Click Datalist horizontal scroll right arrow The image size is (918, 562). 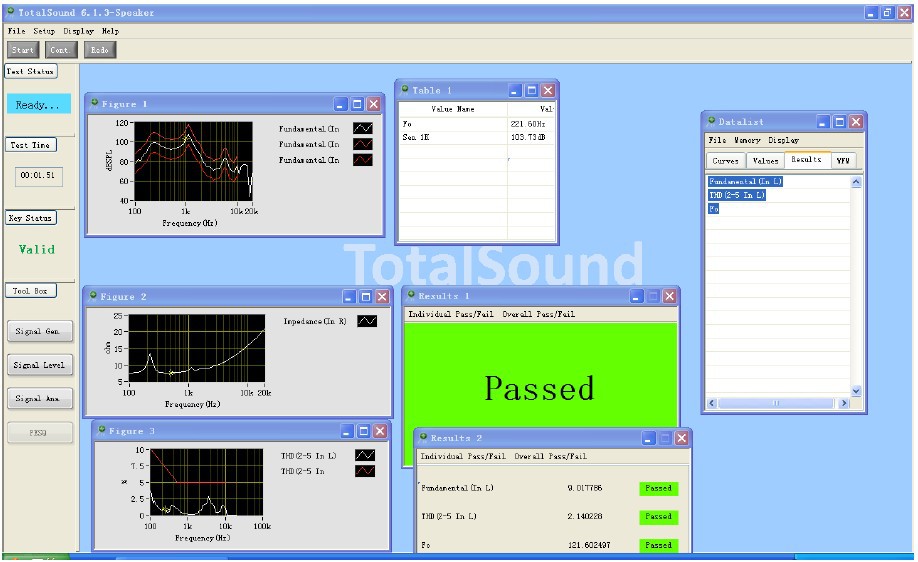pyautogui.click(x=844, y=403)
